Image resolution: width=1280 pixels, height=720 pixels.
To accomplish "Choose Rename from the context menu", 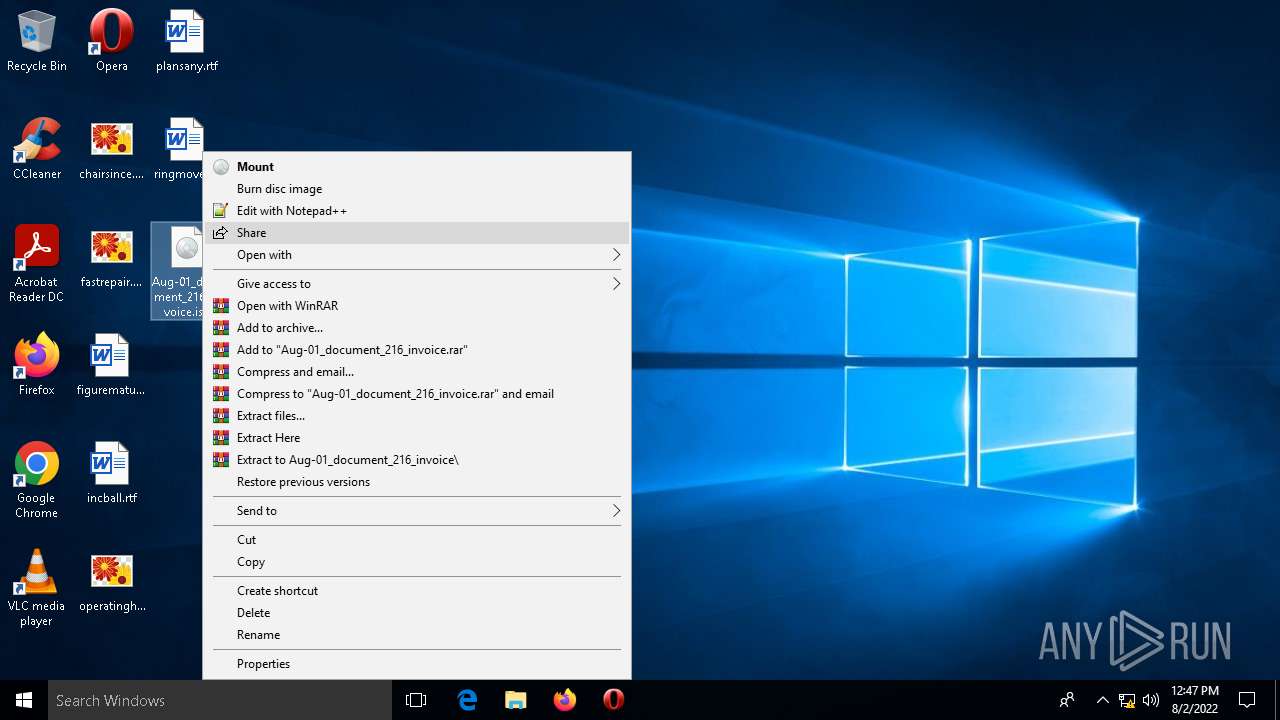I will [x=417, y=635].
